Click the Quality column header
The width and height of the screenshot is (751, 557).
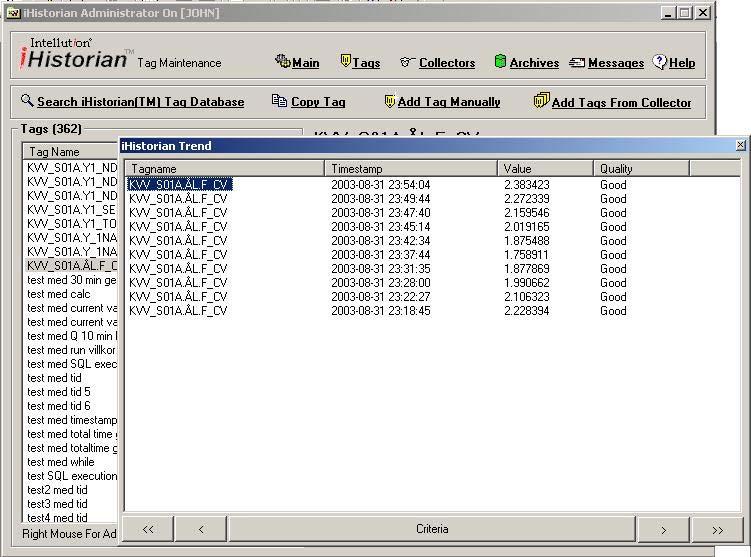coord(641,169)
